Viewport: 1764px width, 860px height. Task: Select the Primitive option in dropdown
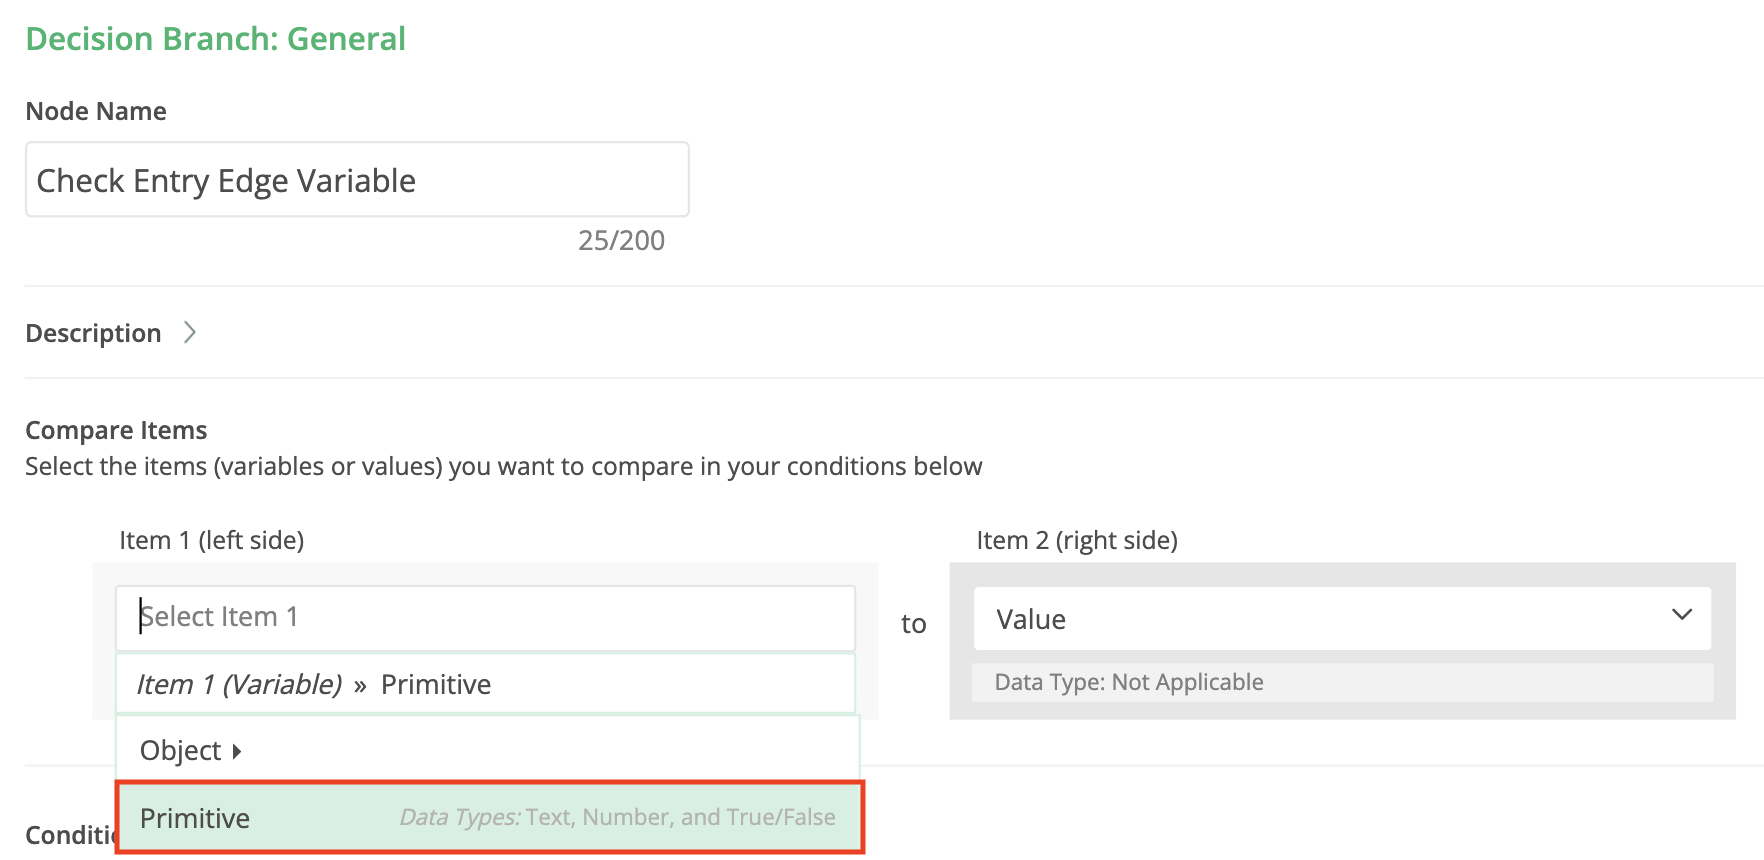click(195, 818)
